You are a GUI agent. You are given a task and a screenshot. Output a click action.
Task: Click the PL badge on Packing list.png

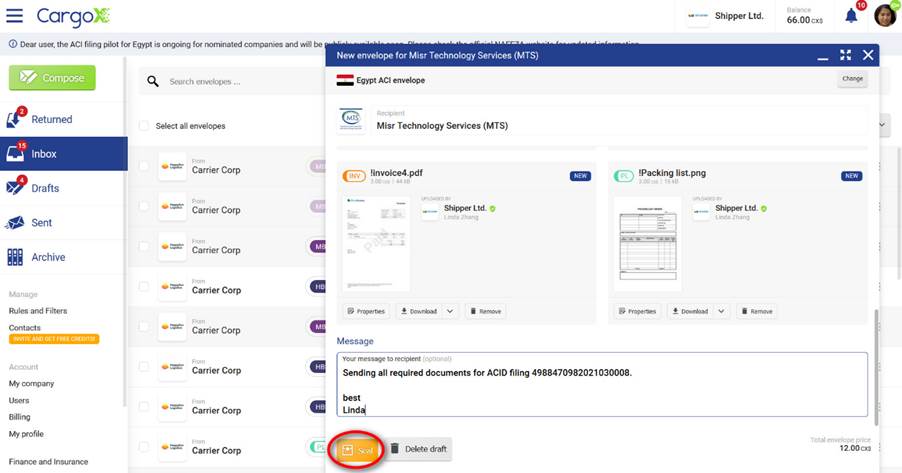(x=624, y=176)
